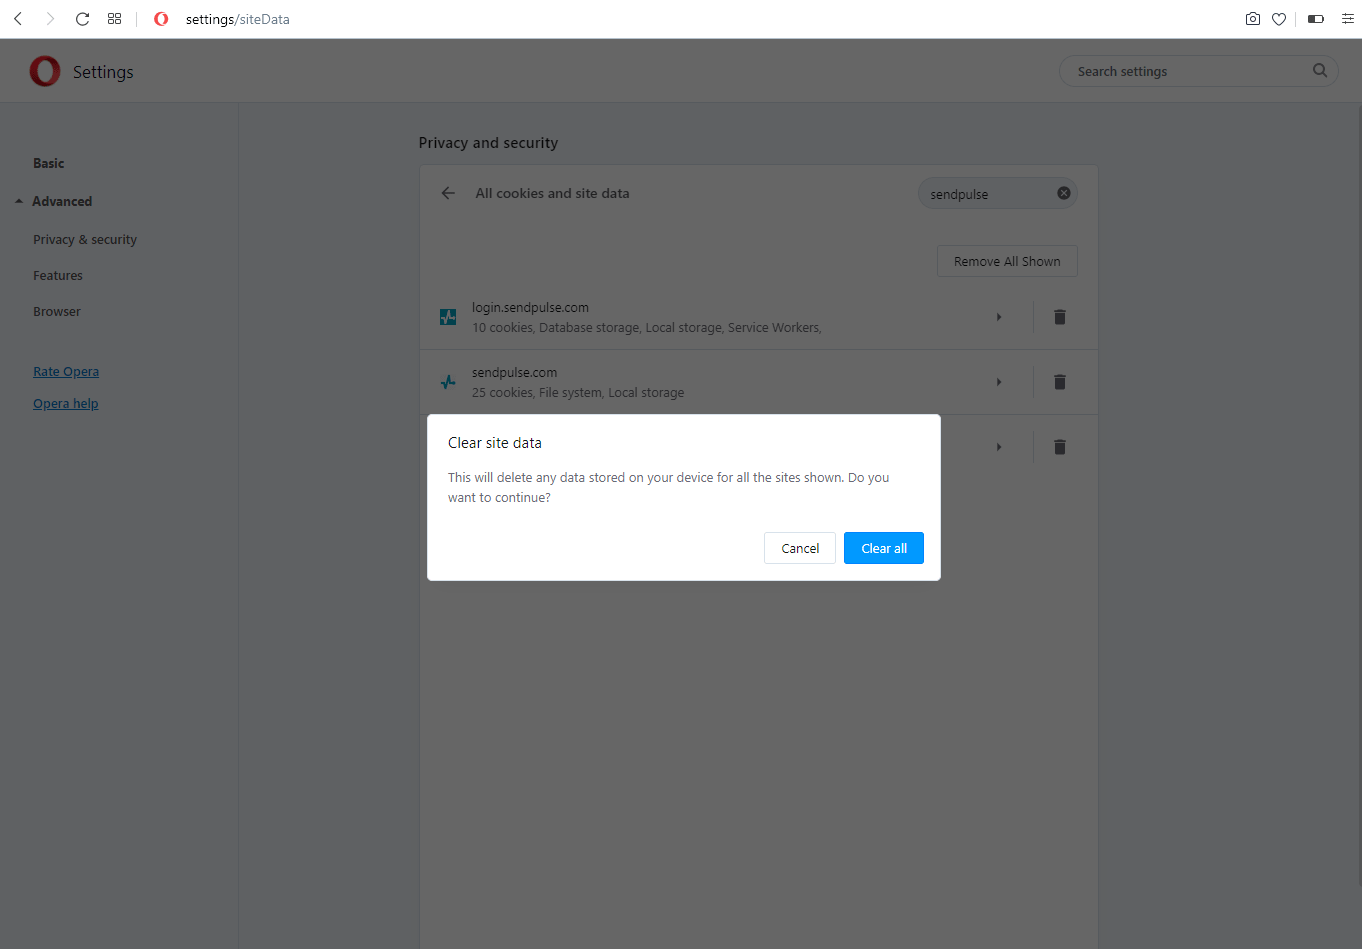1362x949 pixels.
Task: Click the browser back arrow
Action: tap(18, 19)
